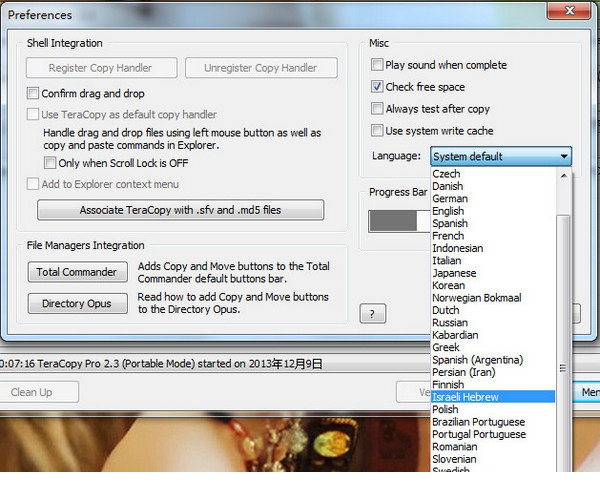Choose Korean language entry
Viewport: 600px width, 490px height.
tap(493, 285)
